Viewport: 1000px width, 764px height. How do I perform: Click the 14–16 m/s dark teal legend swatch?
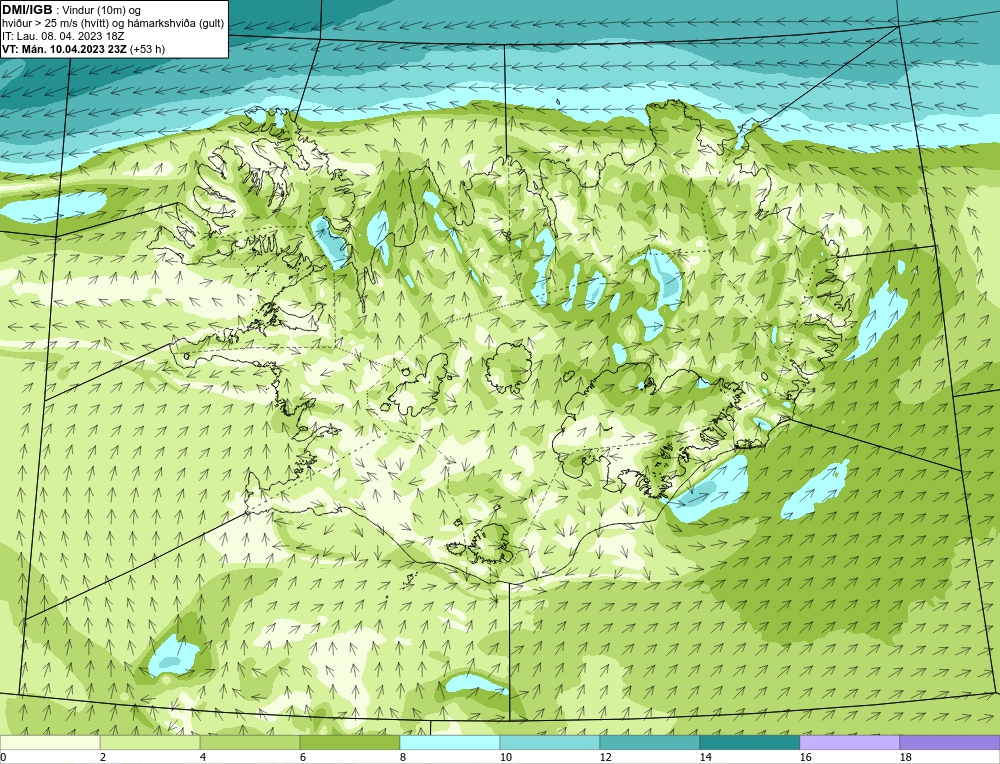[x=750, y=742]
